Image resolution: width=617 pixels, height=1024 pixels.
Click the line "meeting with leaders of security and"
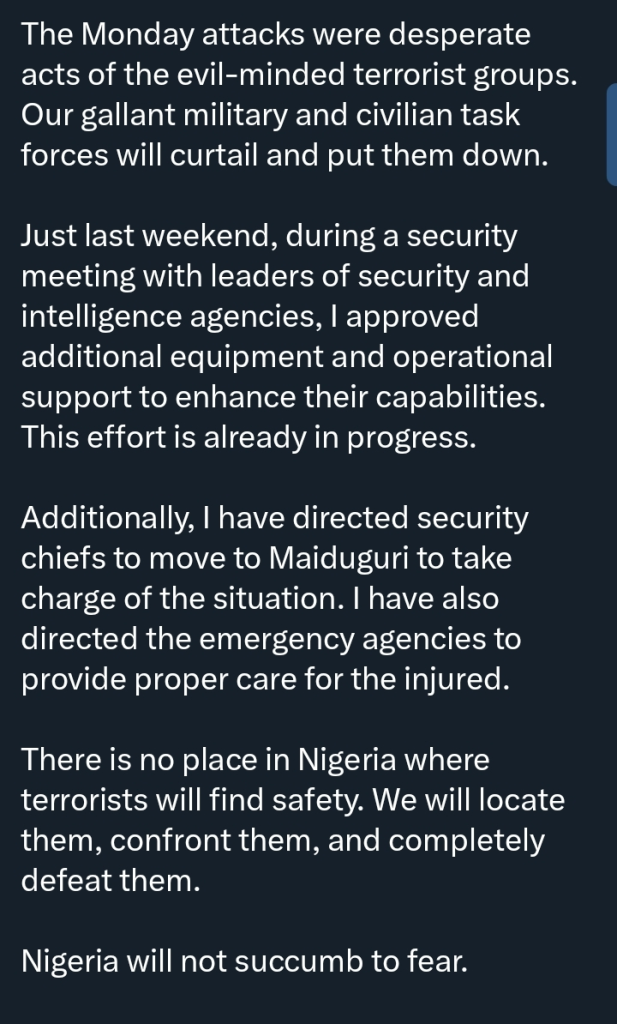click(x=275, y=277)
